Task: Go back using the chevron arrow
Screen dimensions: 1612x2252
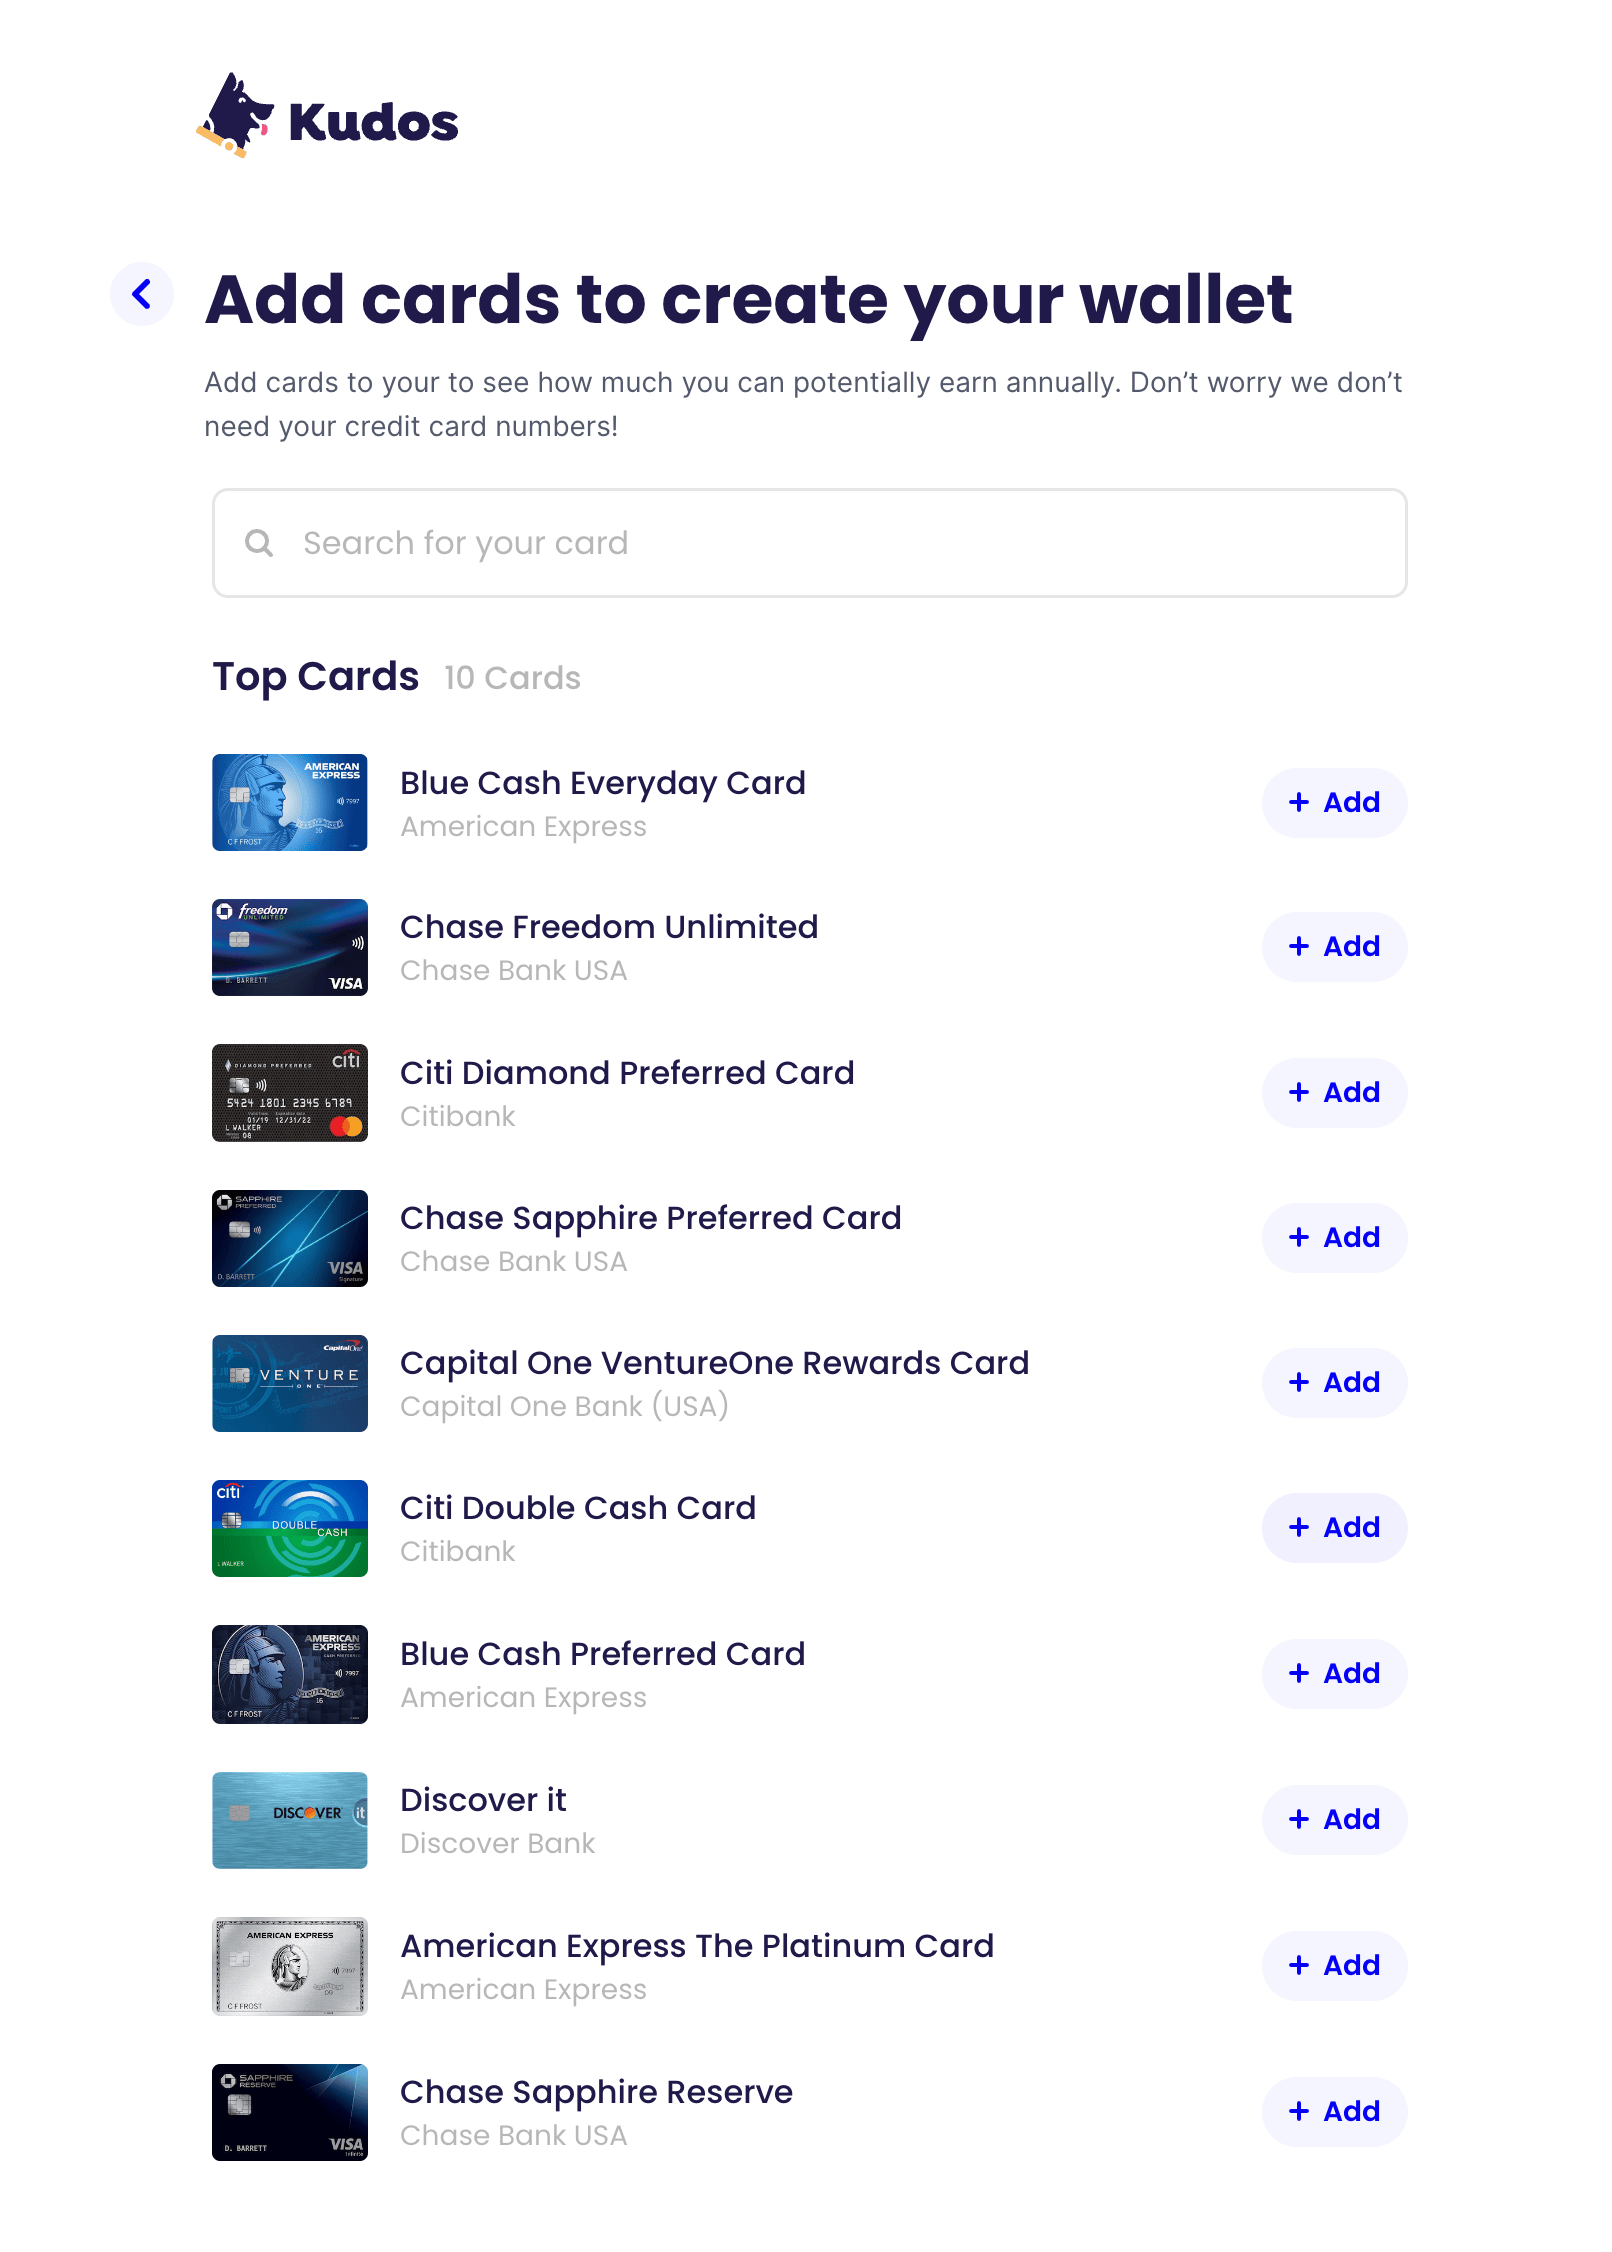Action: (x=142, y=294)
